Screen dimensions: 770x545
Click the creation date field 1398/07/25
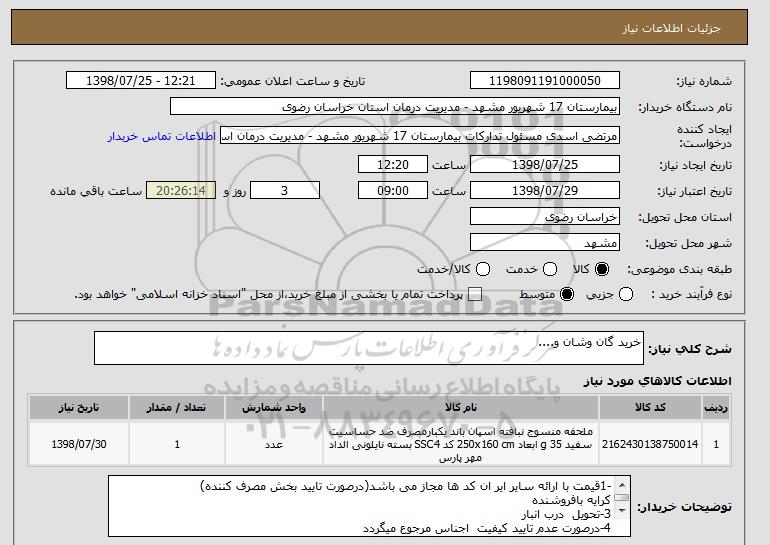click(x=545, y=164)
